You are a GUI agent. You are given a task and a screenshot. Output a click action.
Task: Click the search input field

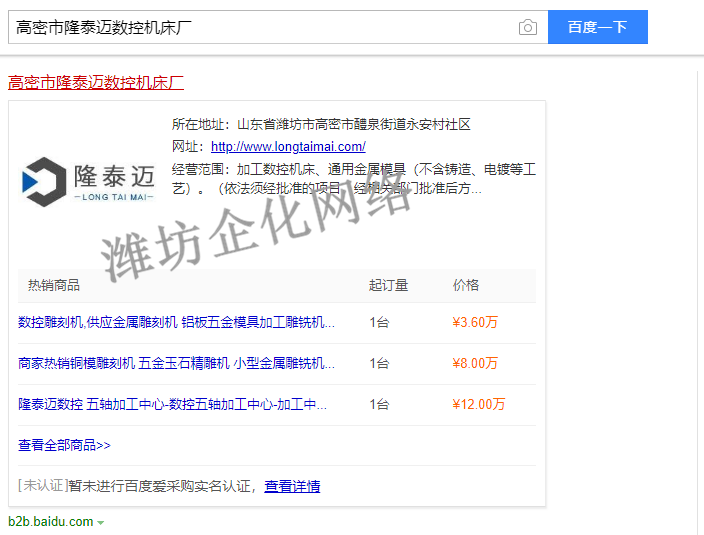260,27
